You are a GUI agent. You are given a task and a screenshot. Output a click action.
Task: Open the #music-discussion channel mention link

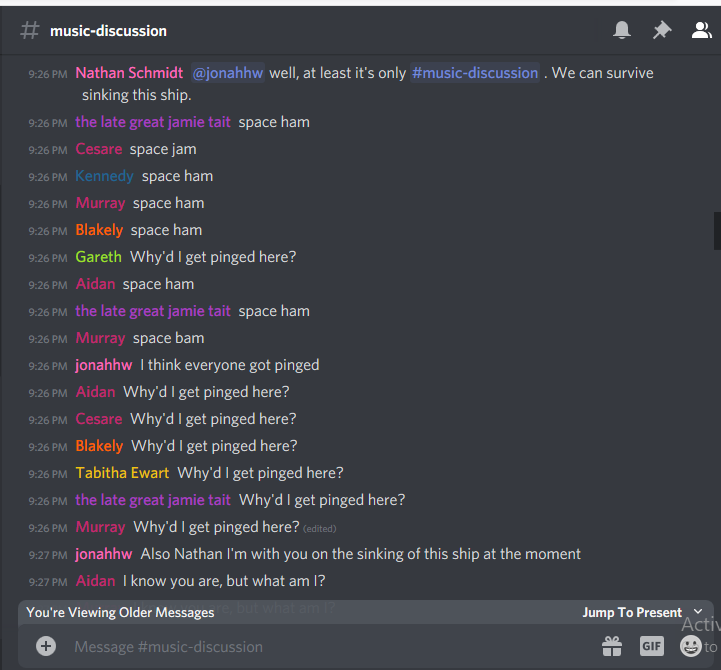[x=475, y=73]
